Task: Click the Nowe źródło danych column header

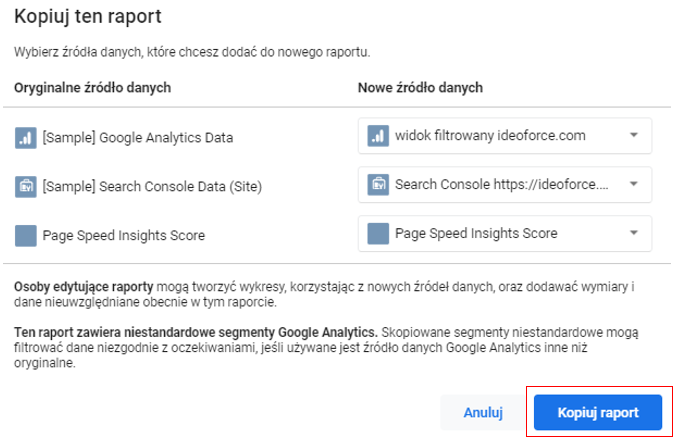Action: [x=420, y=87]
